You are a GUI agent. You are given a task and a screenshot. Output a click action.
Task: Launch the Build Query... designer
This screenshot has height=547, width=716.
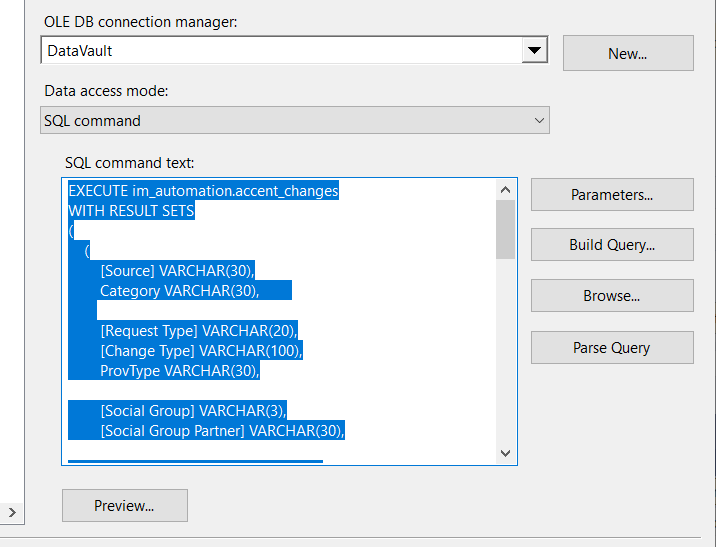612,245
